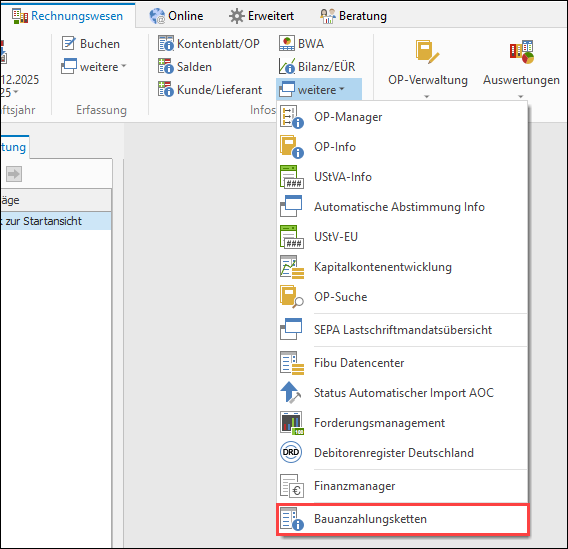Expand the fiscal year dropdown arrow

click(x=16, y=92)
